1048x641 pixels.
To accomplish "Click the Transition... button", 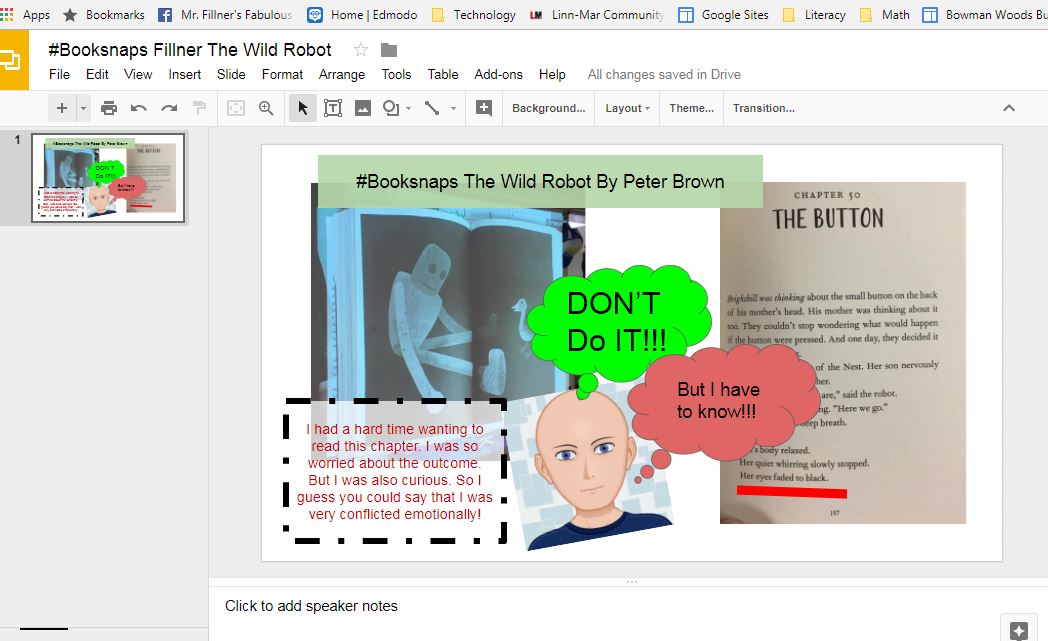I will click(764, 108).
